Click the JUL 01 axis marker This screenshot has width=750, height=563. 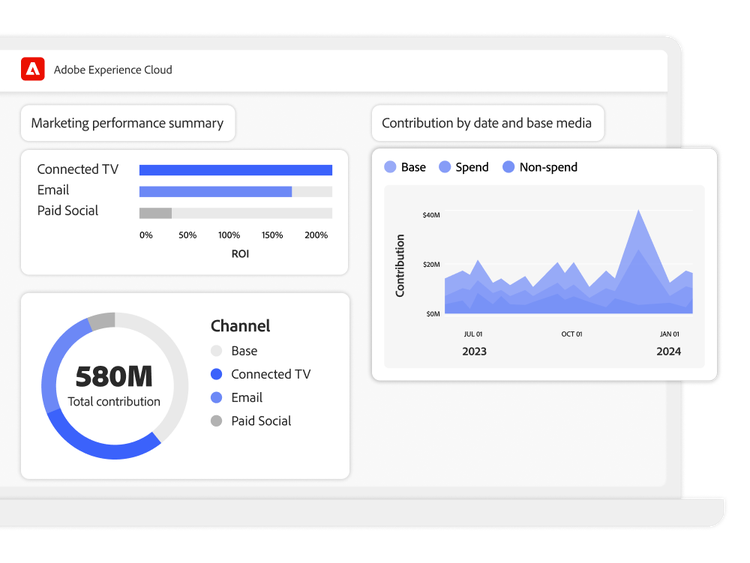click(473, 334)
